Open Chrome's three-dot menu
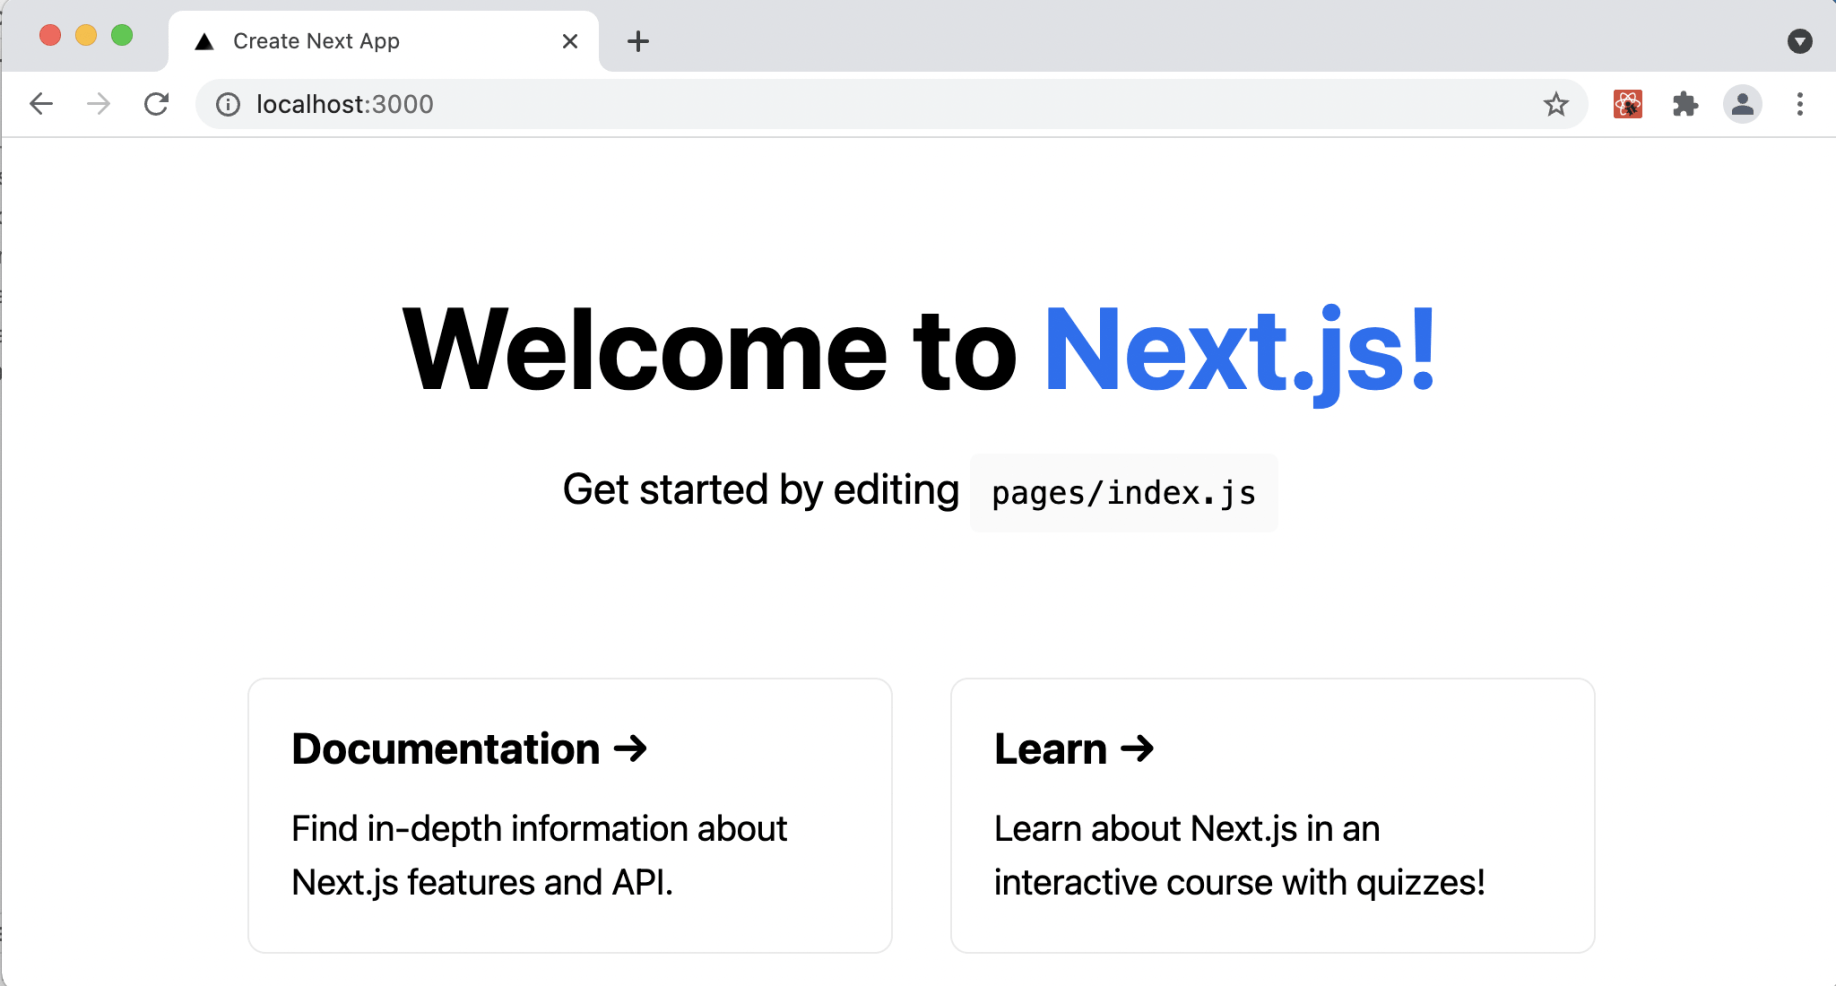 (1799, 104)
